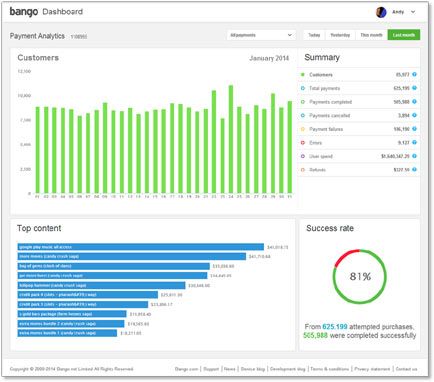Click the 81% success rate ring
This screenshot has height=382, width=434.
[x=360, y=276]
